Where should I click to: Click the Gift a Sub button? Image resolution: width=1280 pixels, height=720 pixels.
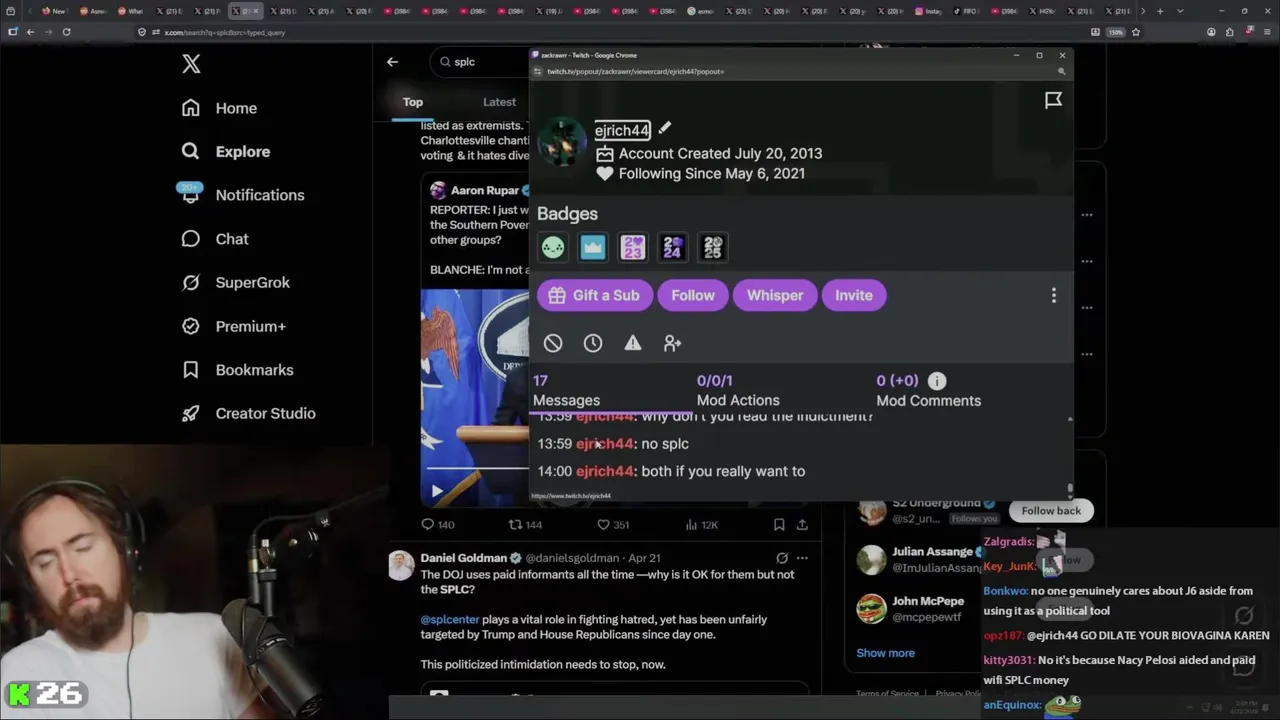[x=594, y=295]
